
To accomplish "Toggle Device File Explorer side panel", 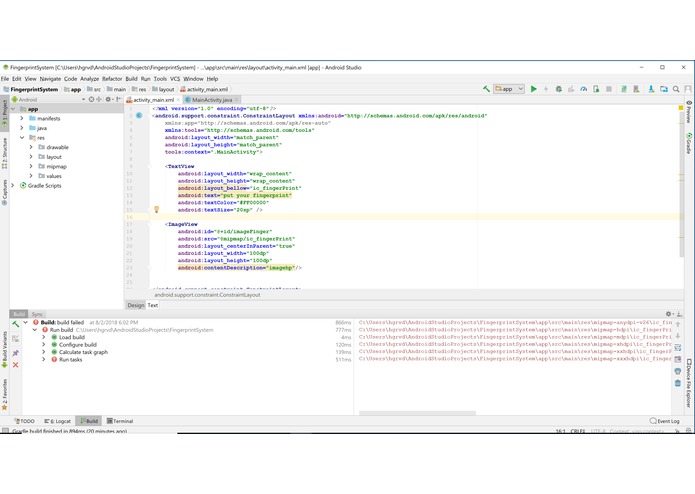I will point(688,383).
